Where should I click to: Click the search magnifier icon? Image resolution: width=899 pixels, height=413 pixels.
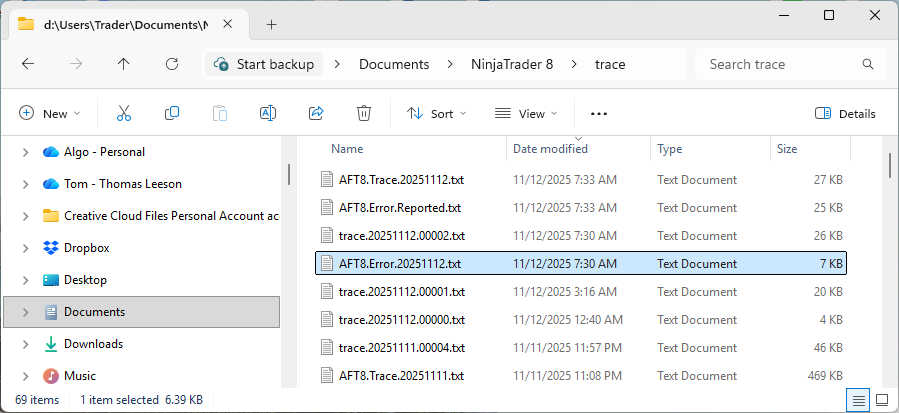867,64
